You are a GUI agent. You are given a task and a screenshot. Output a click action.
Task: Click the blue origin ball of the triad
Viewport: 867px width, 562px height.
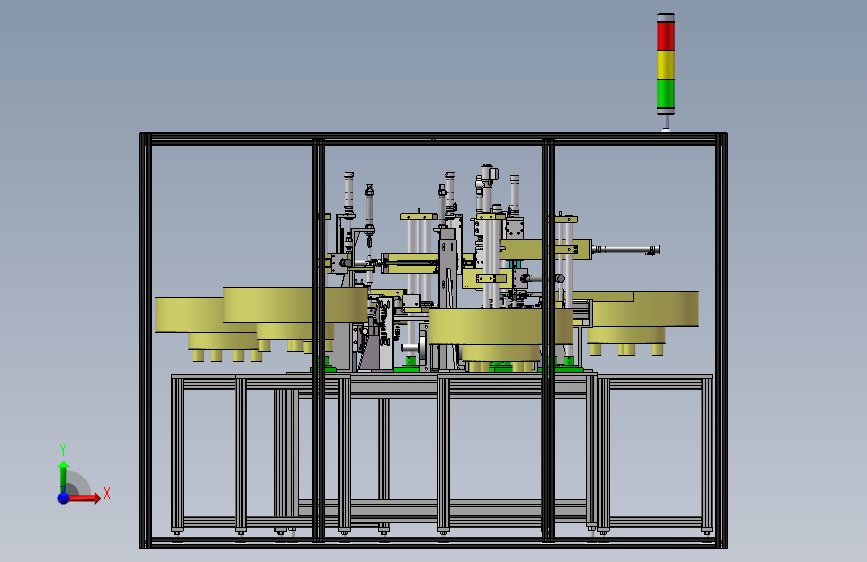tap(64, 498)
